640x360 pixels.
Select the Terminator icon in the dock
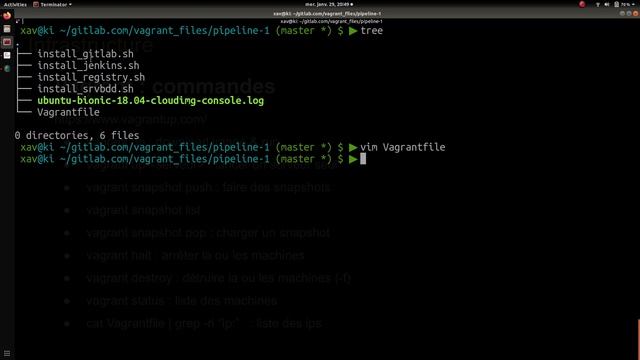pos(7,42)
